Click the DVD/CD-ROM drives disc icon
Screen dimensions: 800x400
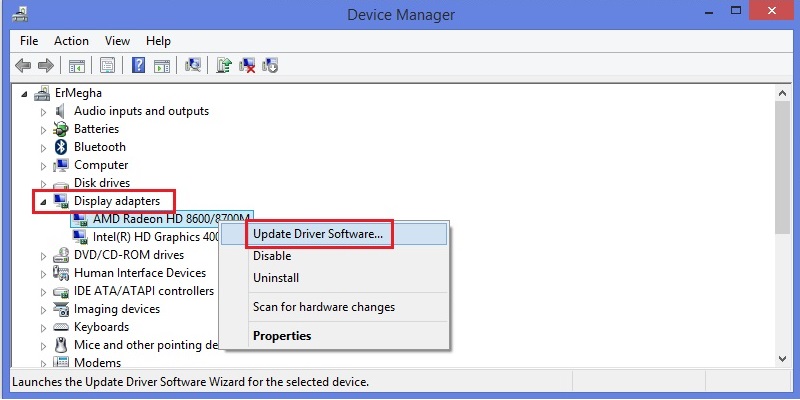[x=61, y=255]
